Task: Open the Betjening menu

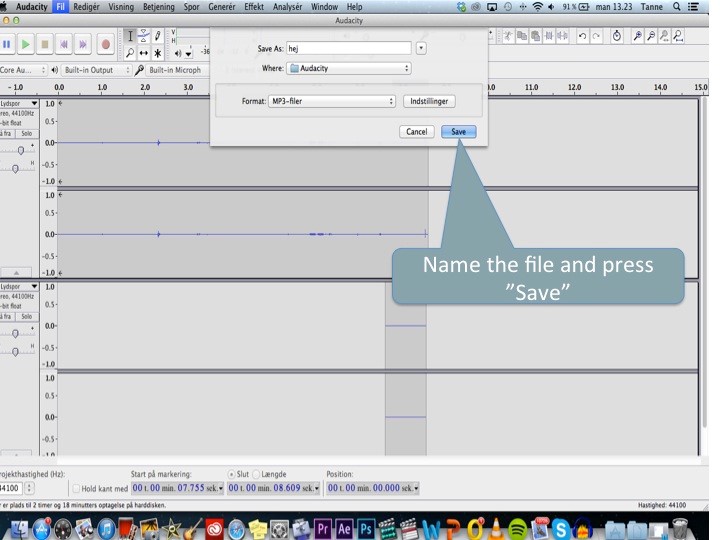Action: [x=159, y=7]
